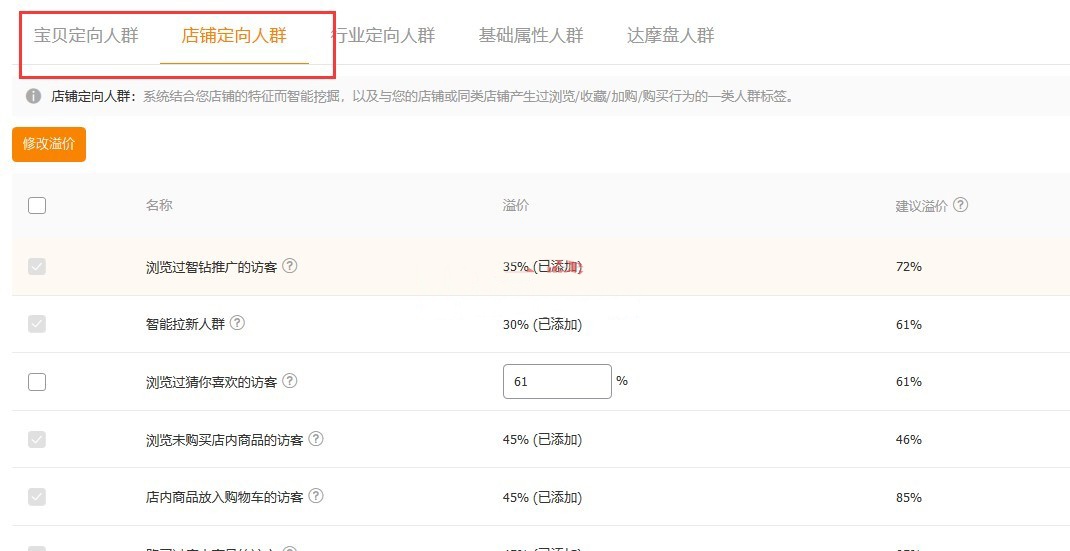Click 30% (已添加) premium value
The width and height of the screenshot is (1070, 551).
coord(543,324)
